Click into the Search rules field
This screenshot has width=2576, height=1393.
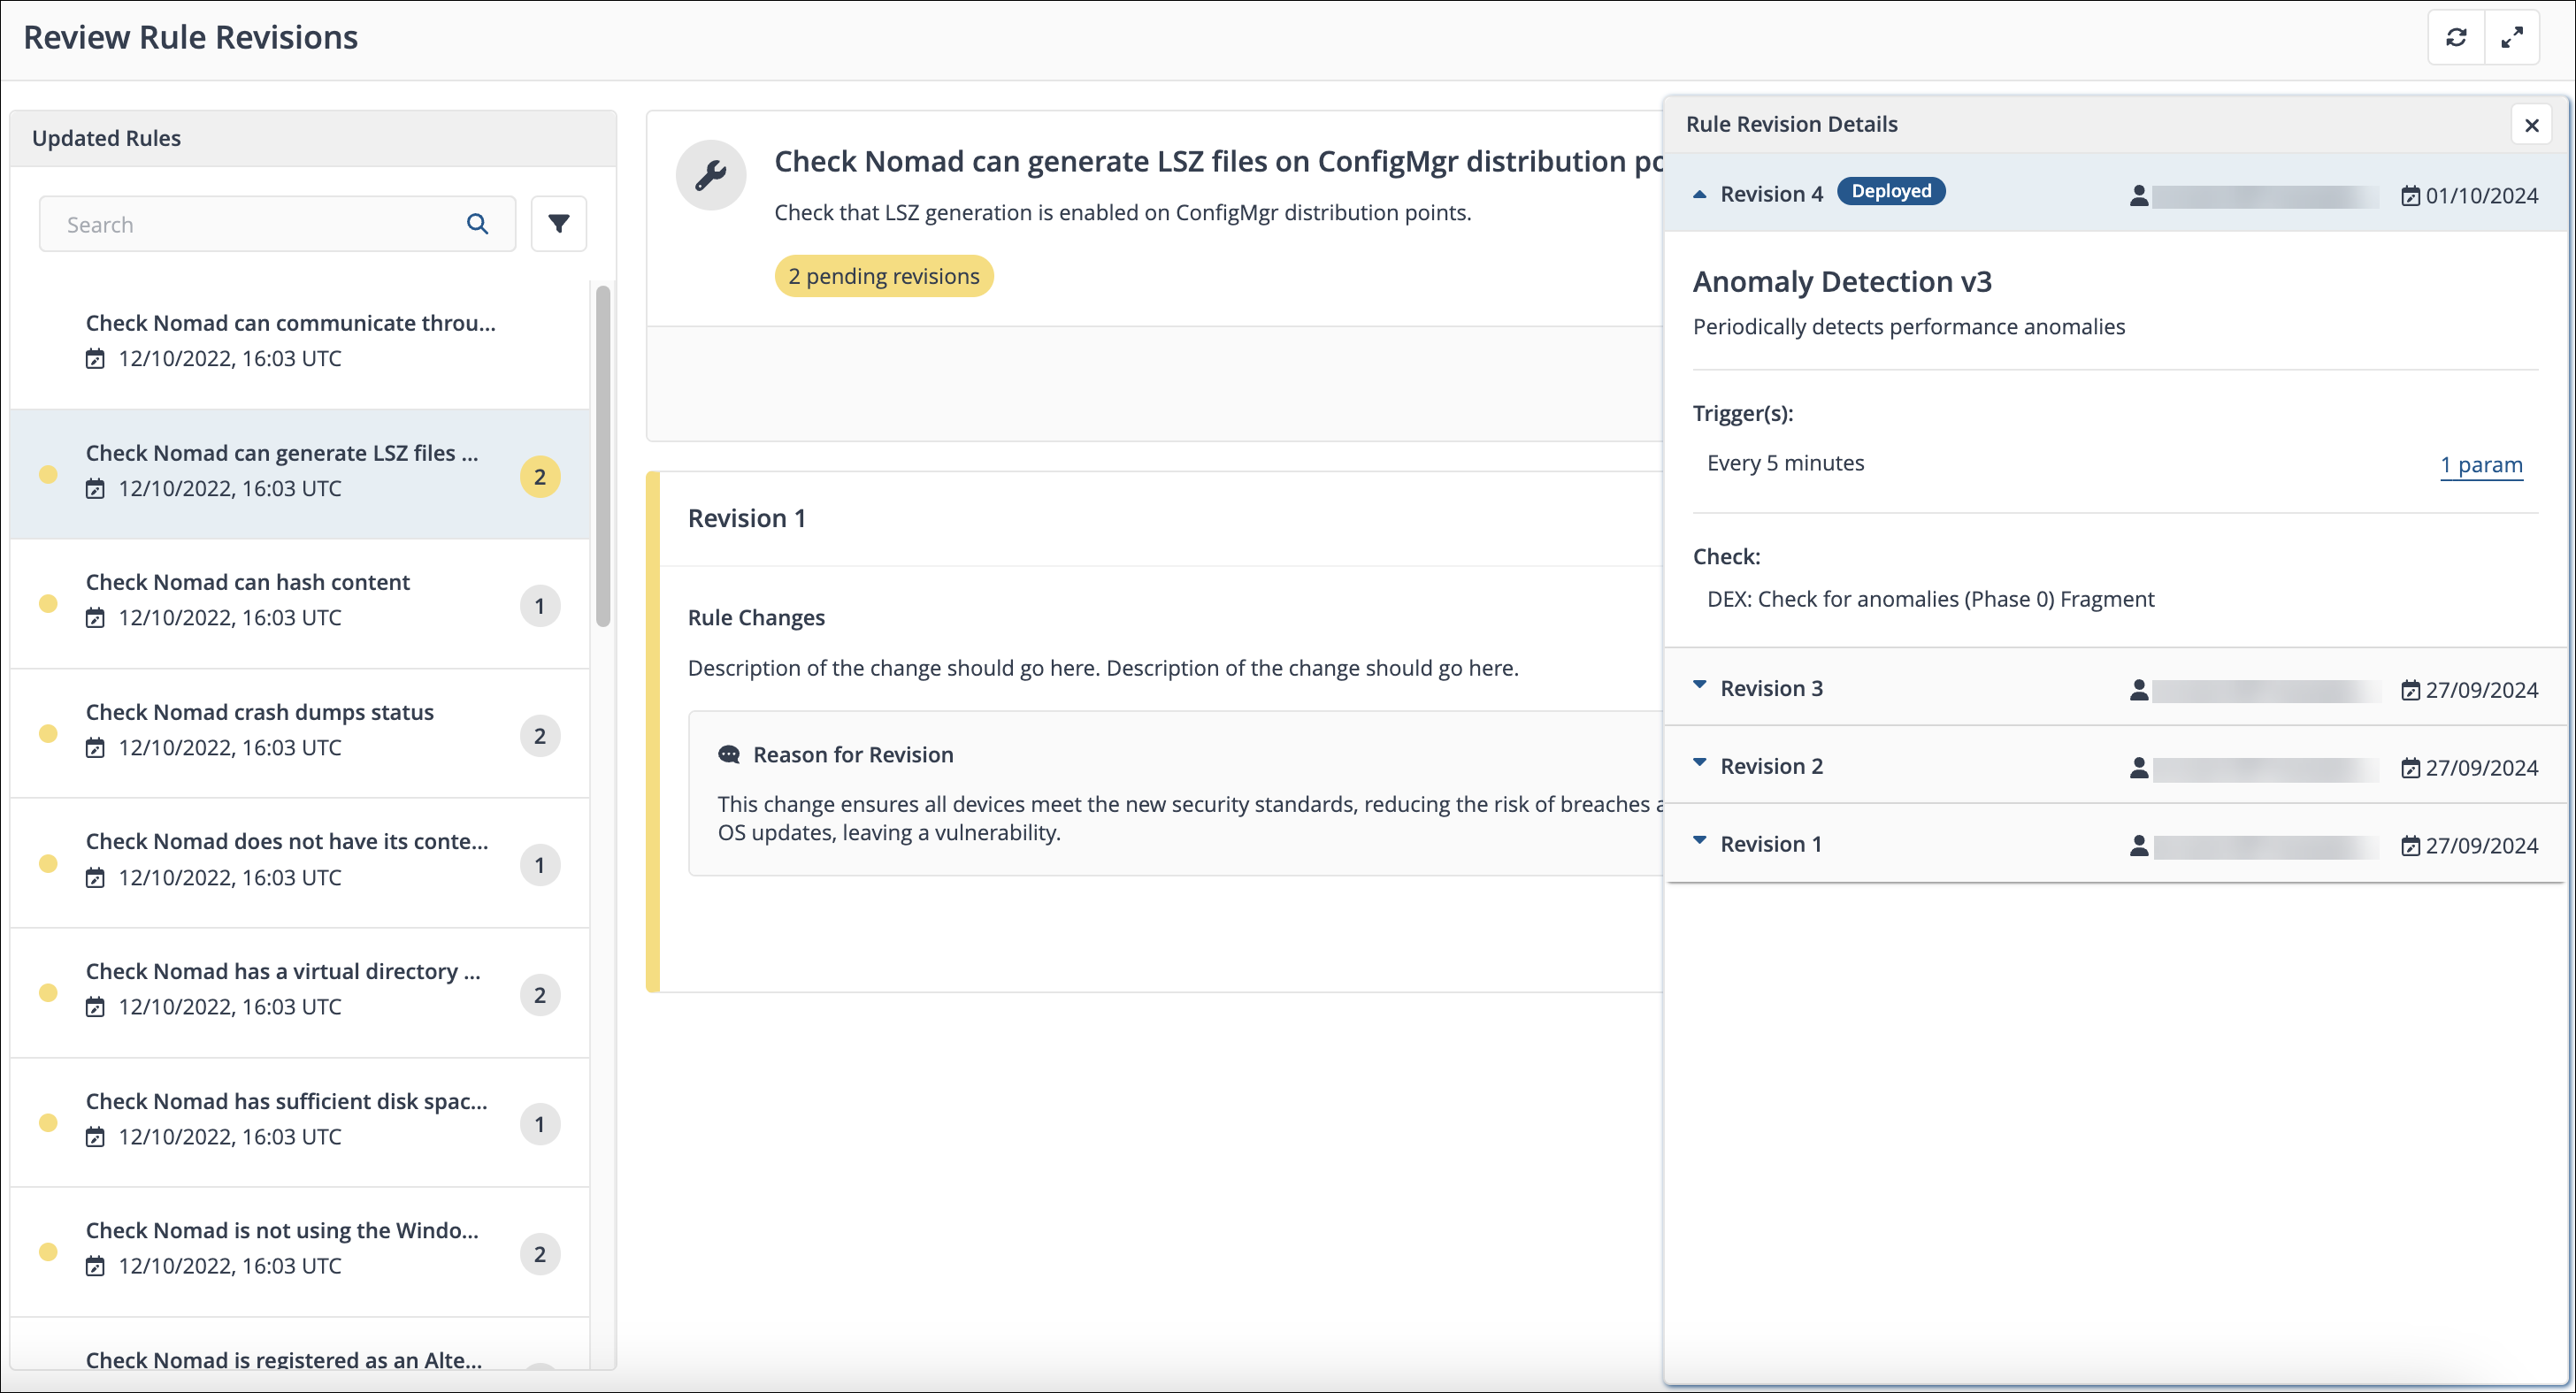point(250,224)
